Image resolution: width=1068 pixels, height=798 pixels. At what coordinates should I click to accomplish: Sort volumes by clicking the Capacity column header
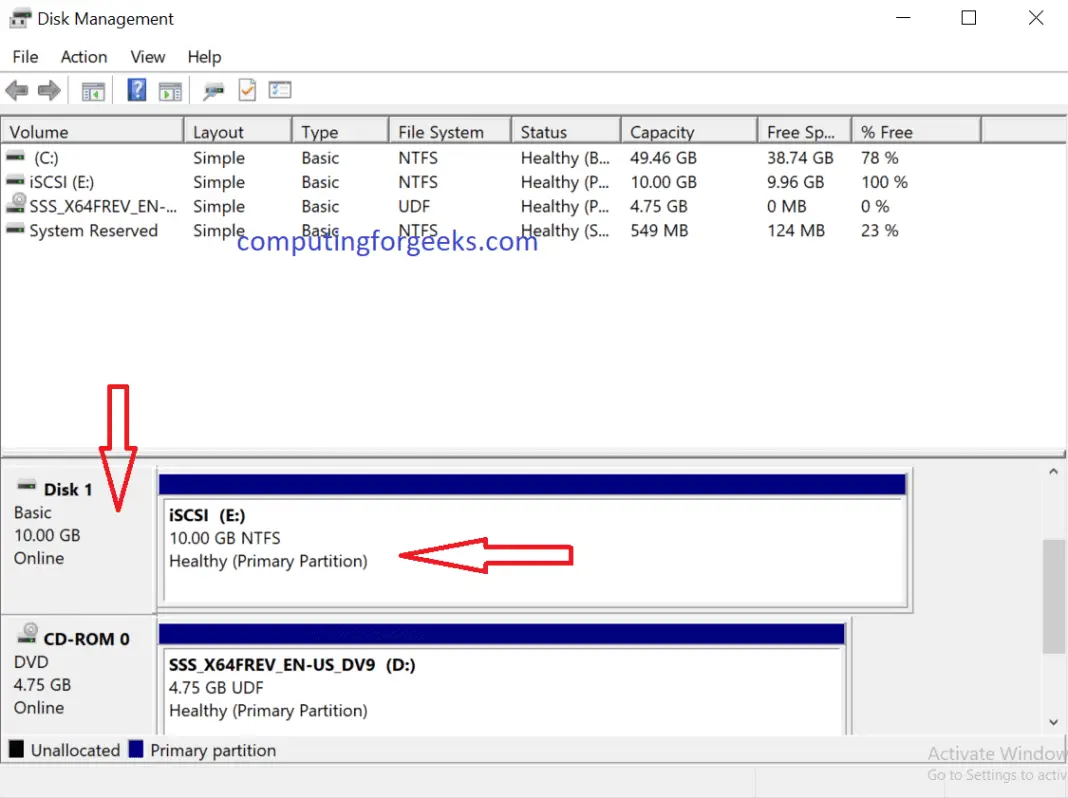pos(662,131)
